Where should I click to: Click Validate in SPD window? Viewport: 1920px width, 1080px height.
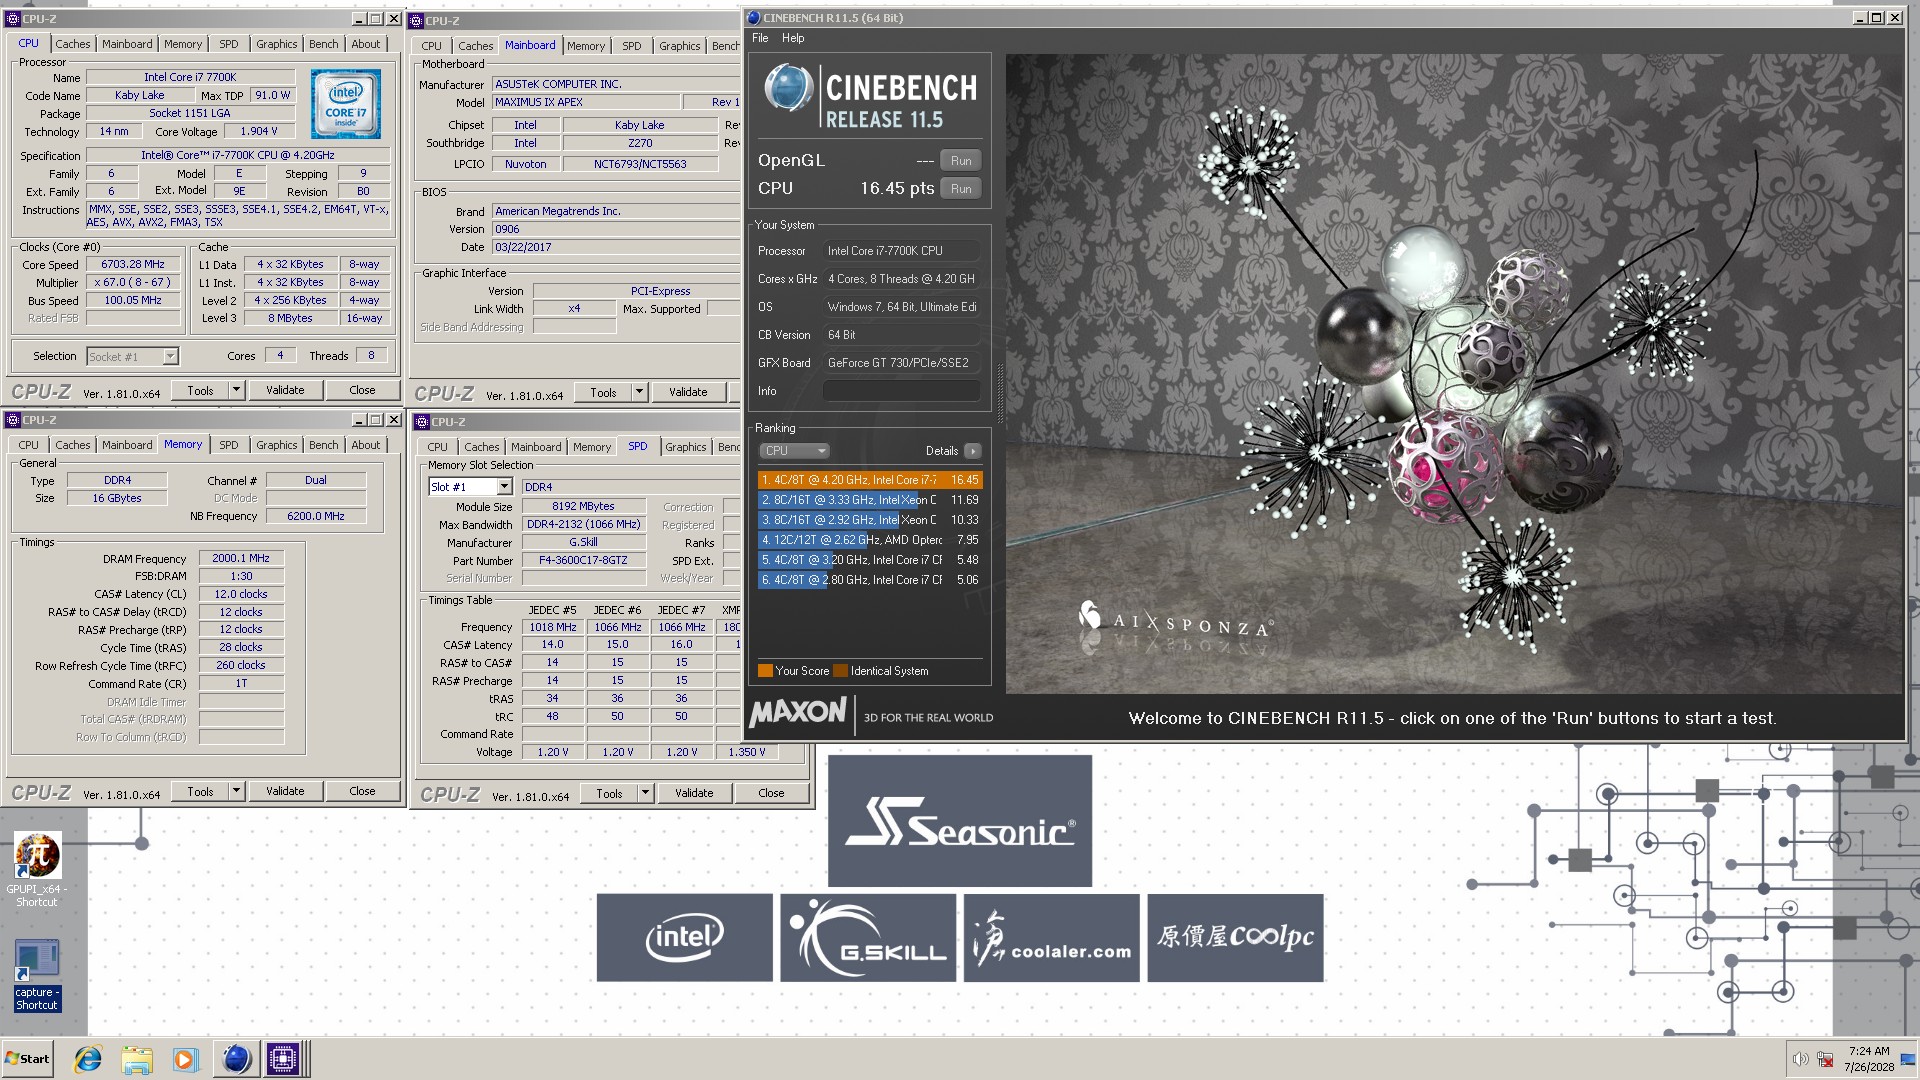(694, 793)
